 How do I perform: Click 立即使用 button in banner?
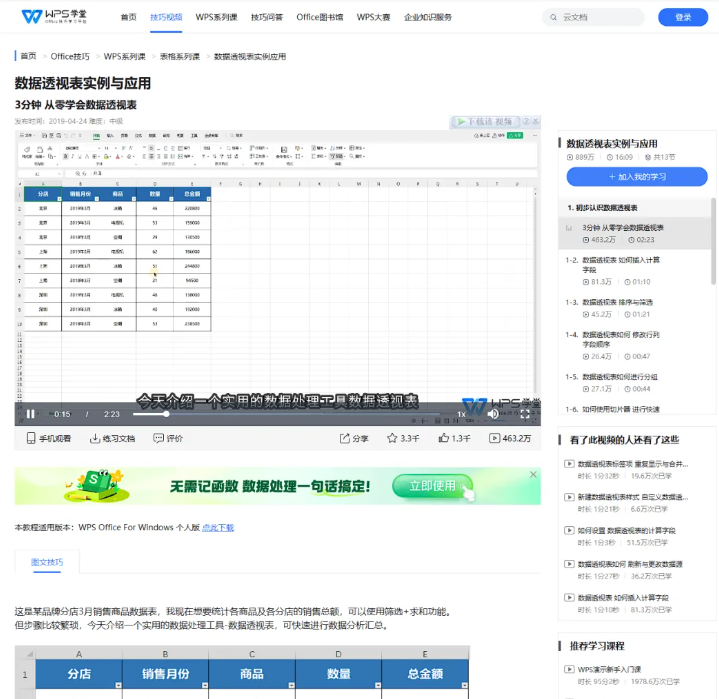[x=432, y=486]
